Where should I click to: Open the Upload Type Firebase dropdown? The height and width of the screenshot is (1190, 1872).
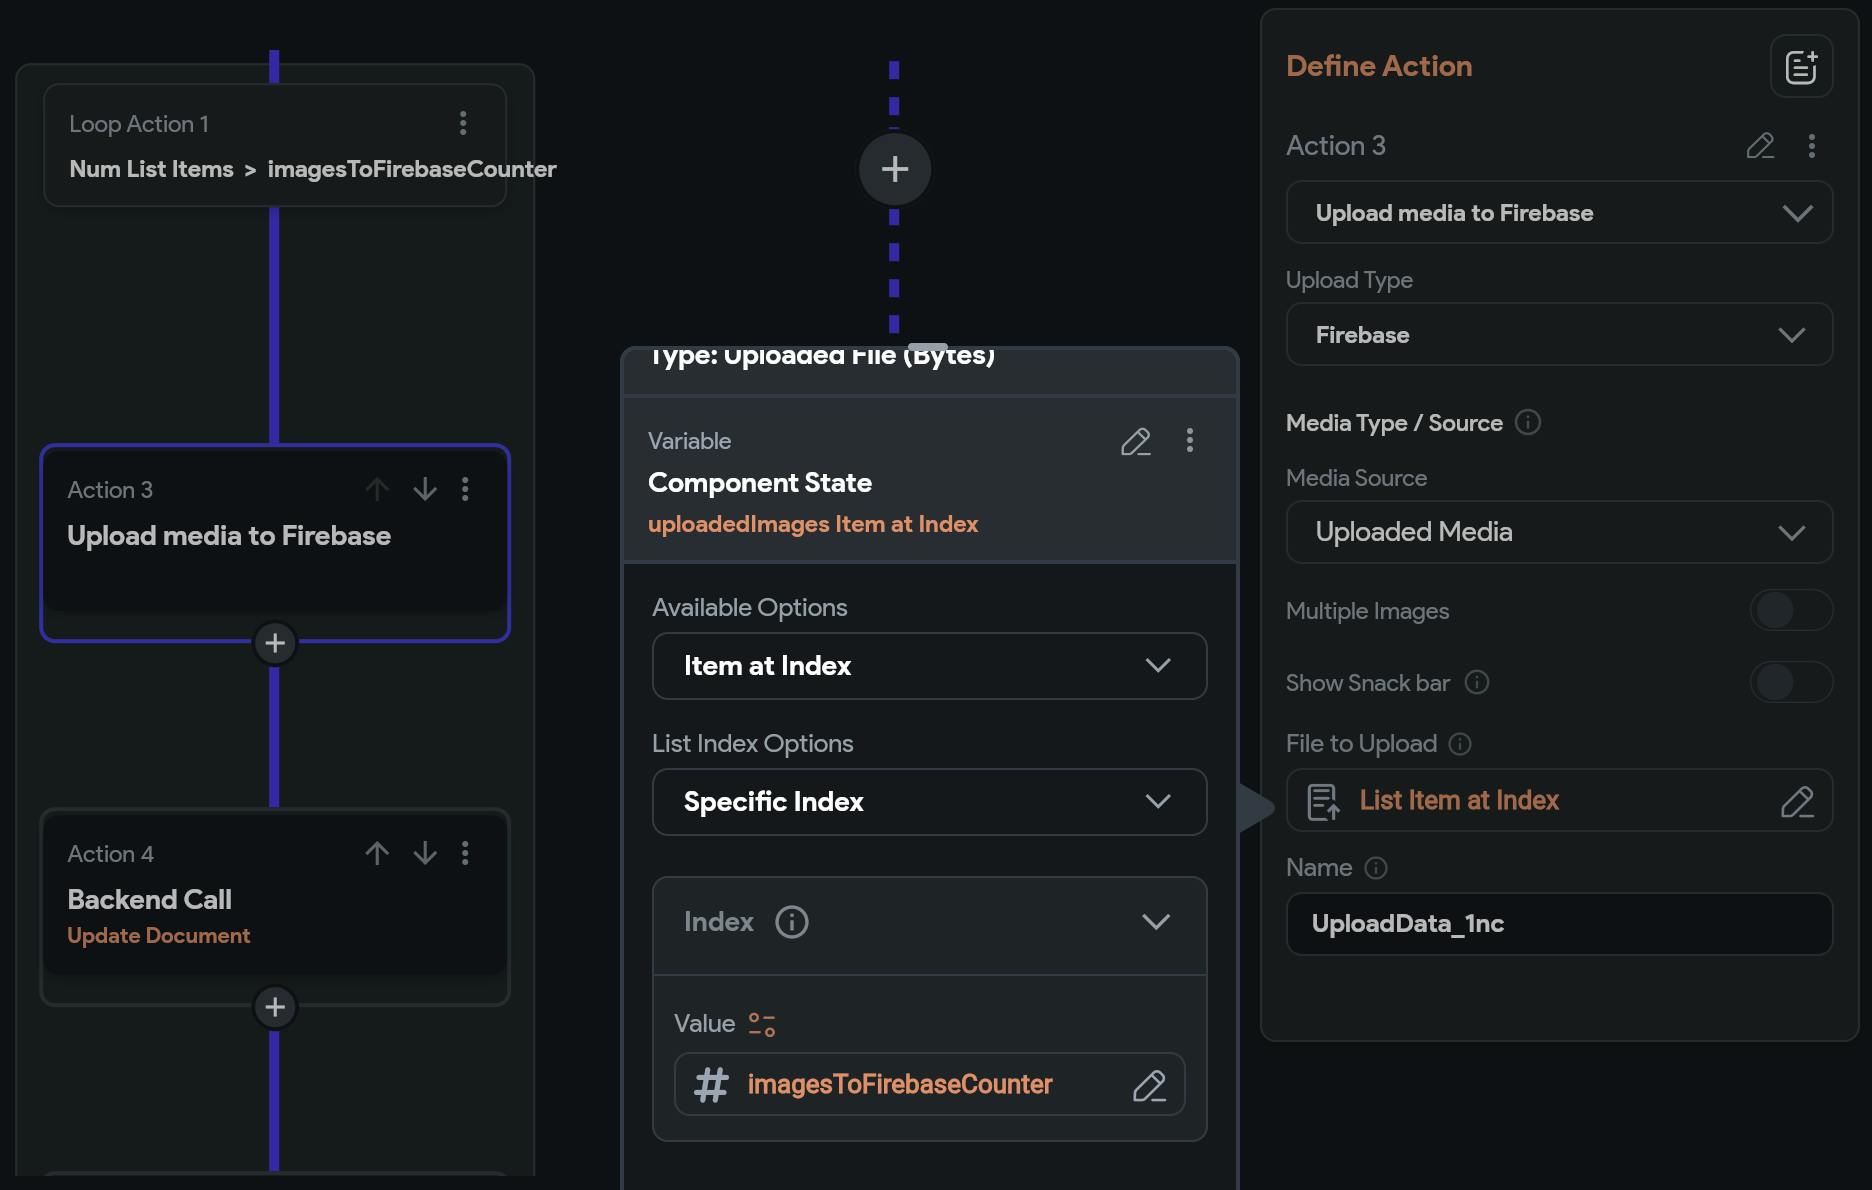click(x=1558, y=335)
